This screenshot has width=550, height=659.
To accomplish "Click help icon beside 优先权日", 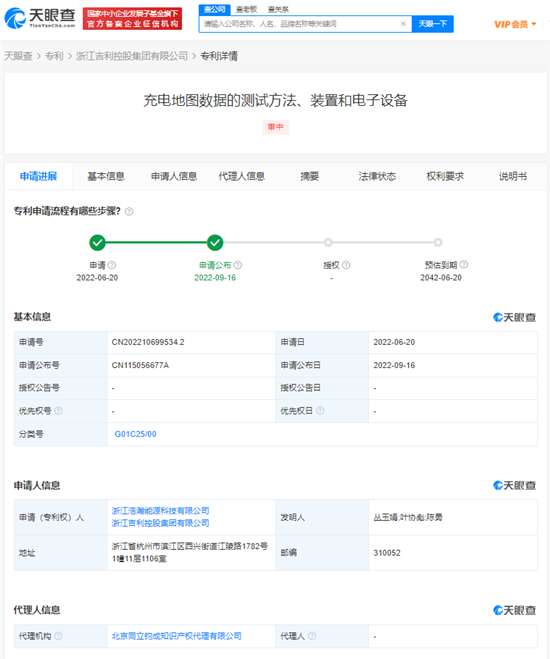I will point(320,411).
